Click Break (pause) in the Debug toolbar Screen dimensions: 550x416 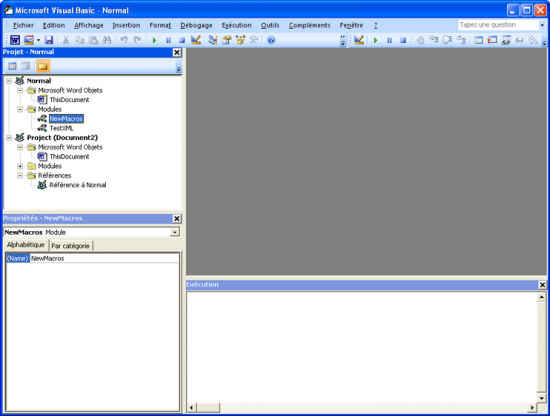[389, 40]
